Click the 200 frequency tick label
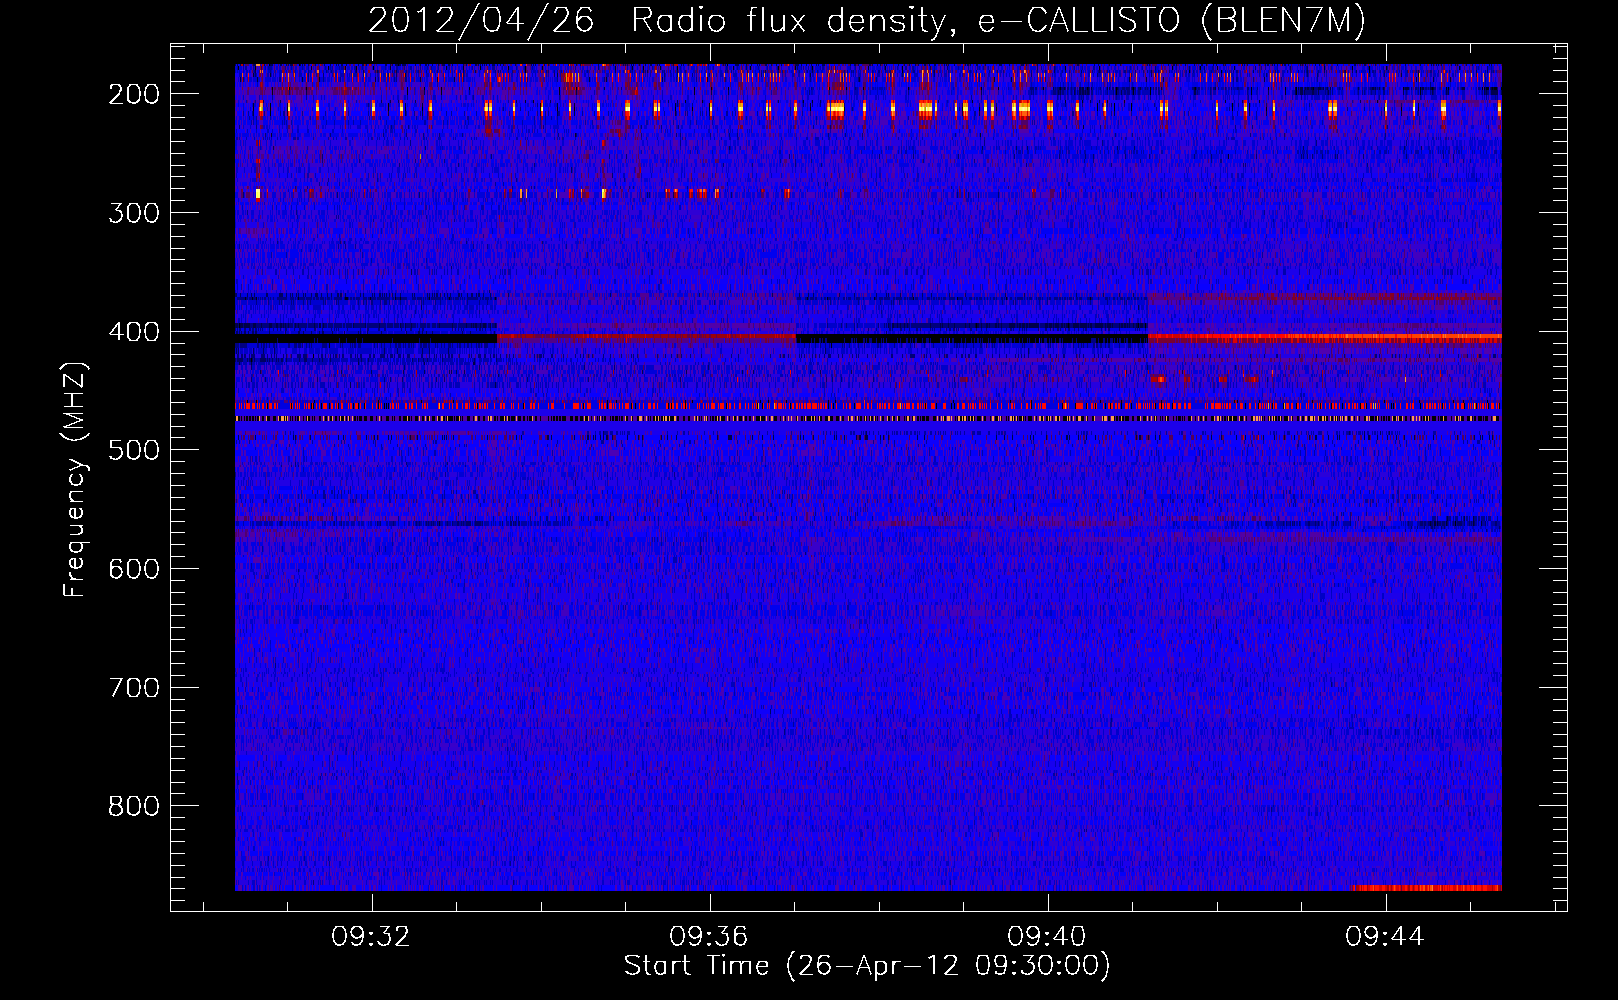Image resolution: width=1618 pixels, height=1000 pixels. click(134, 94)
